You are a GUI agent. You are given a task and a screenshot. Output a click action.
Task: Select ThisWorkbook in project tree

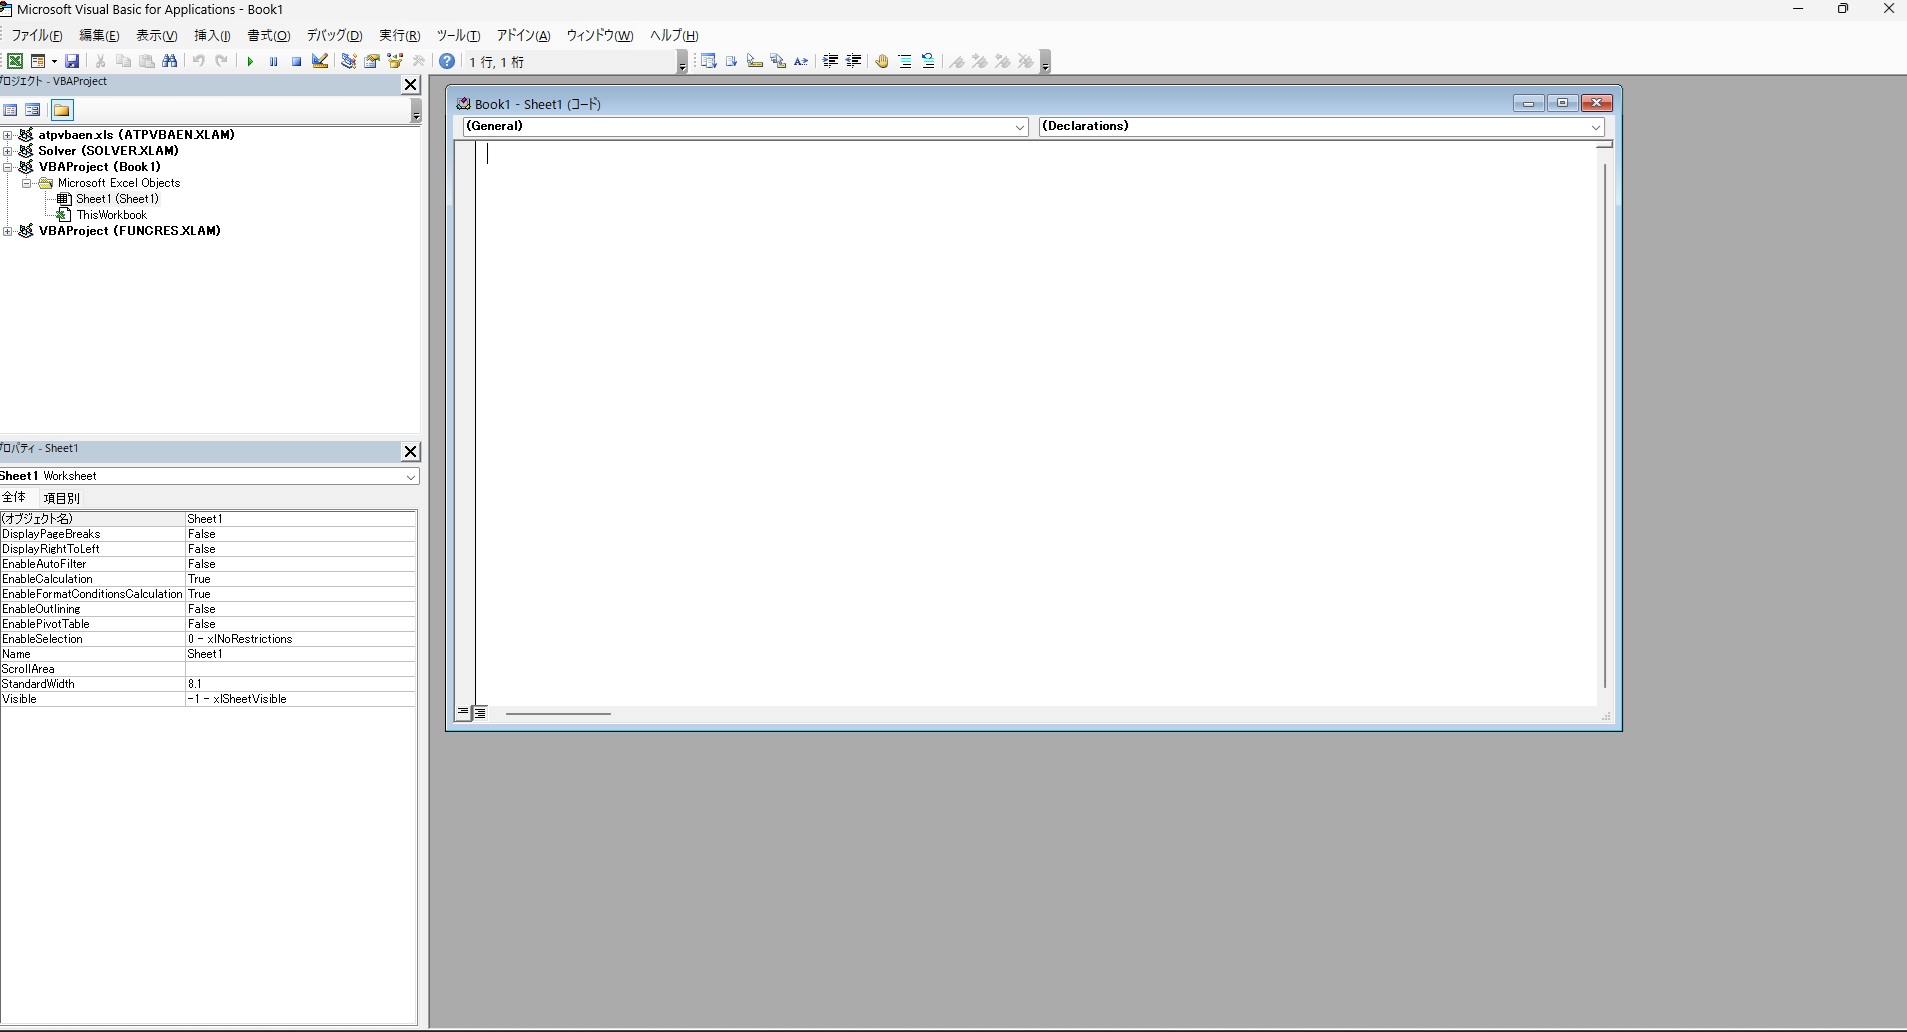(111, 215)
